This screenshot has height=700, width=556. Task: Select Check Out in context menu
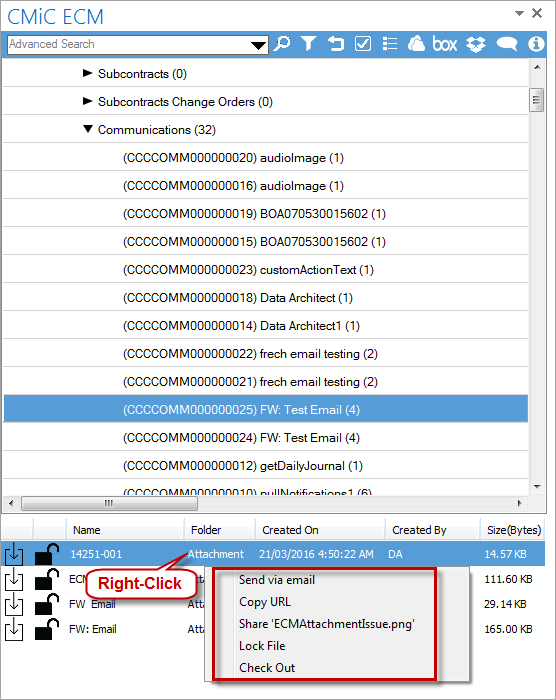tap(267, 668)
